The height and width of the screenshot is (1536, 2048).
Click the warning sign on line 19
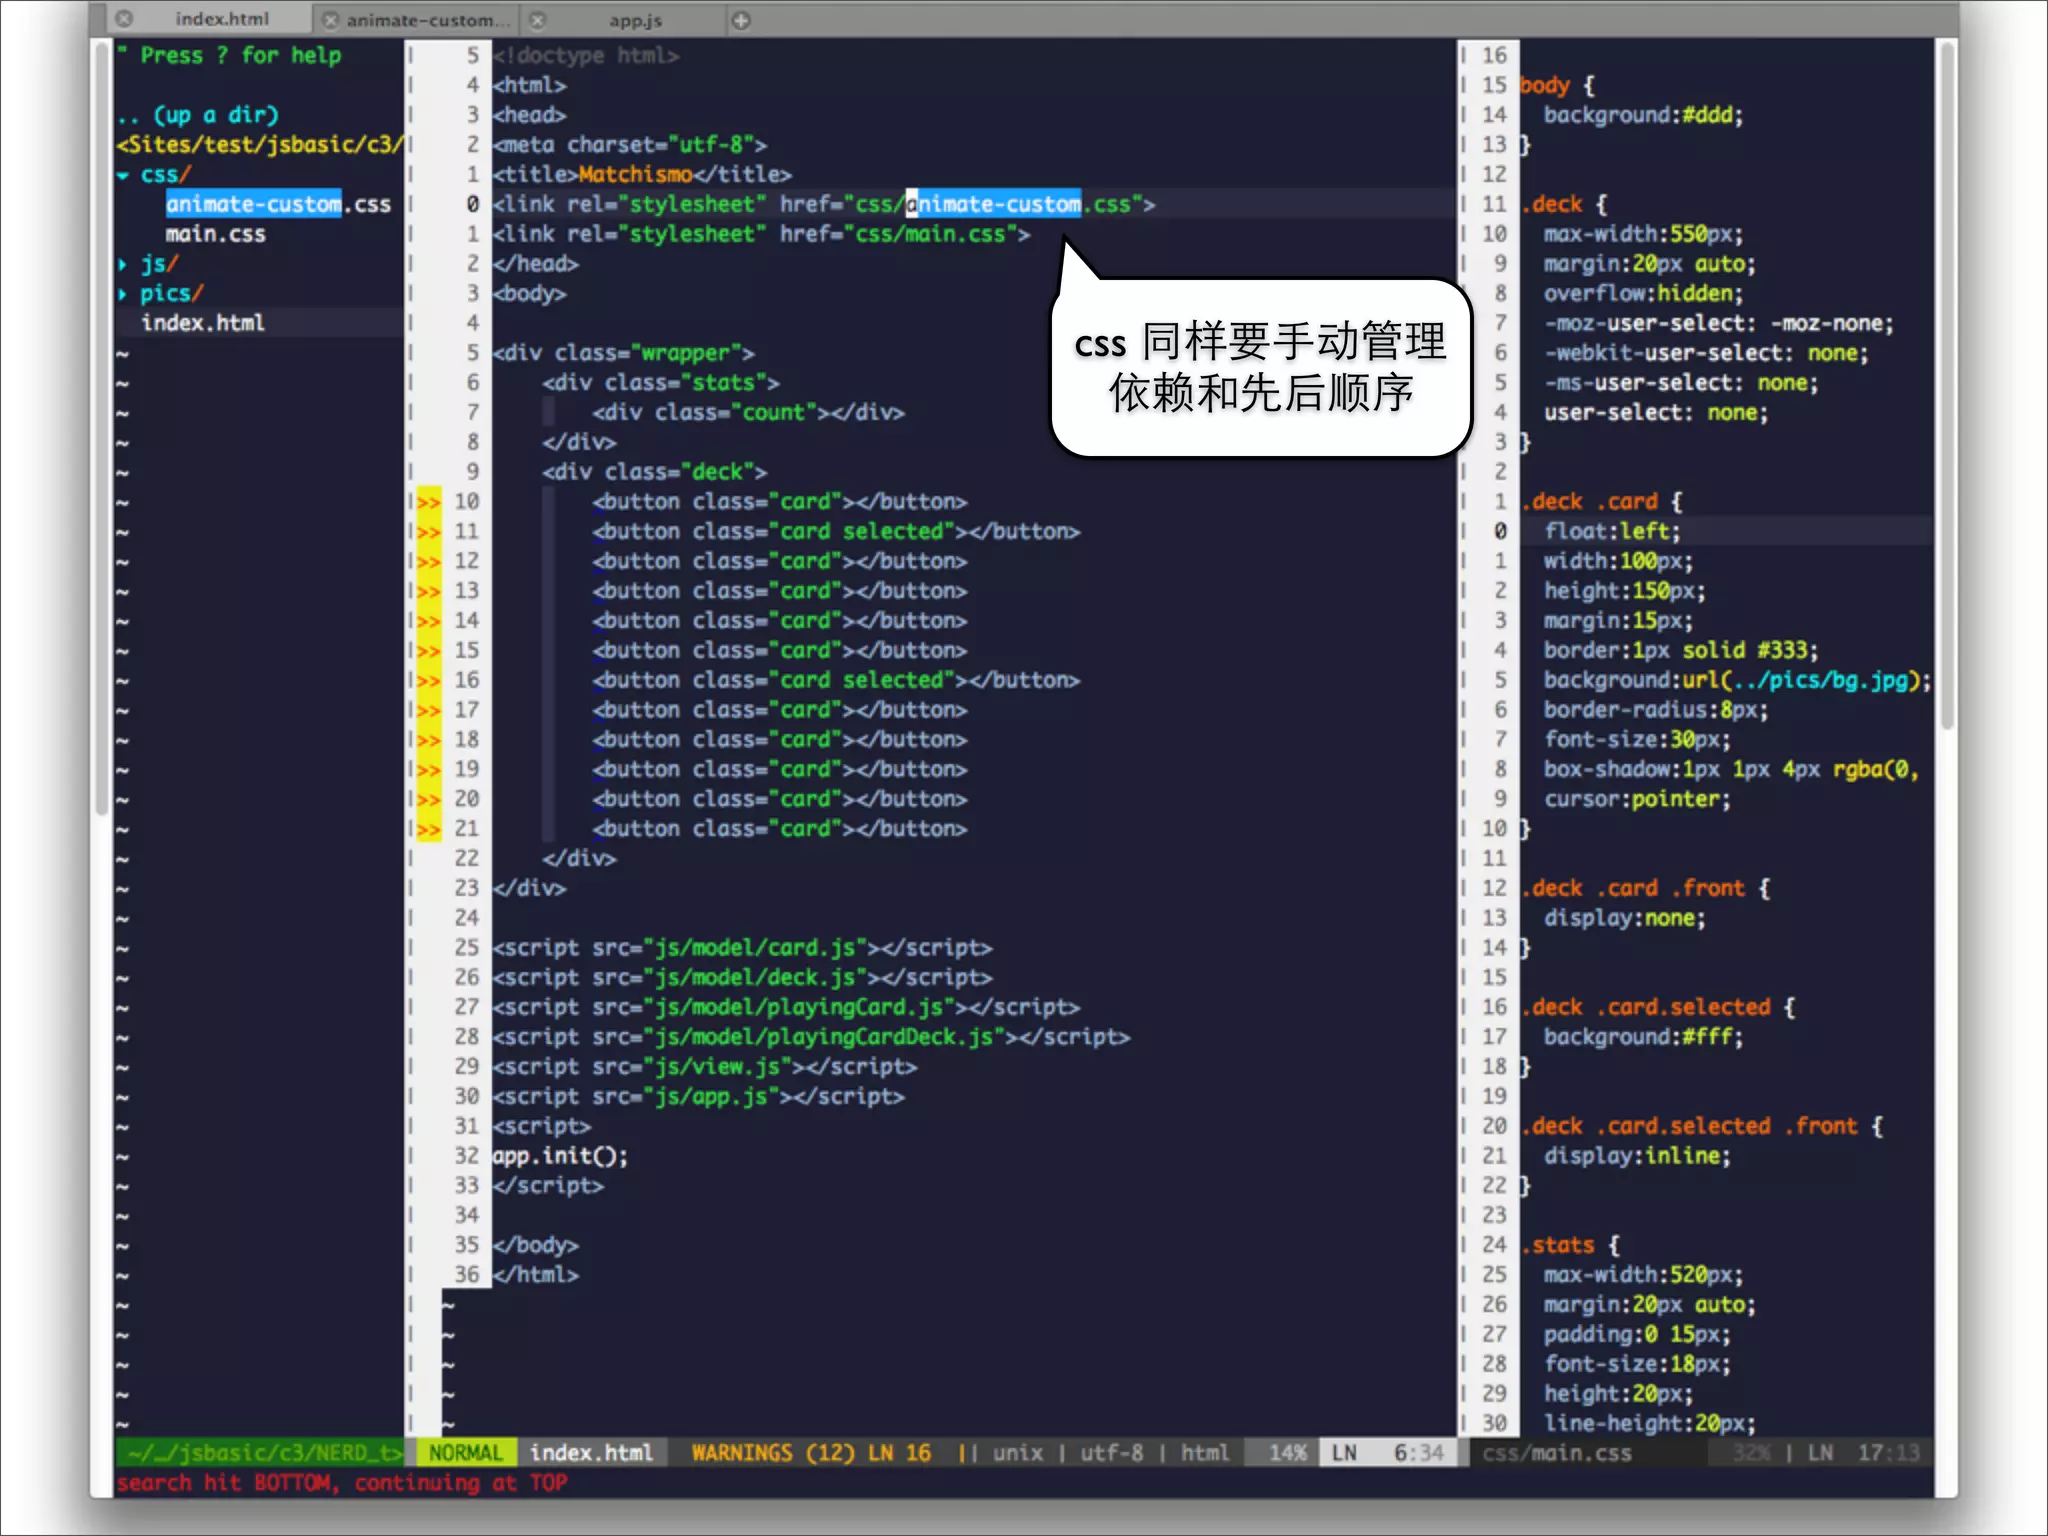(429, 770)
